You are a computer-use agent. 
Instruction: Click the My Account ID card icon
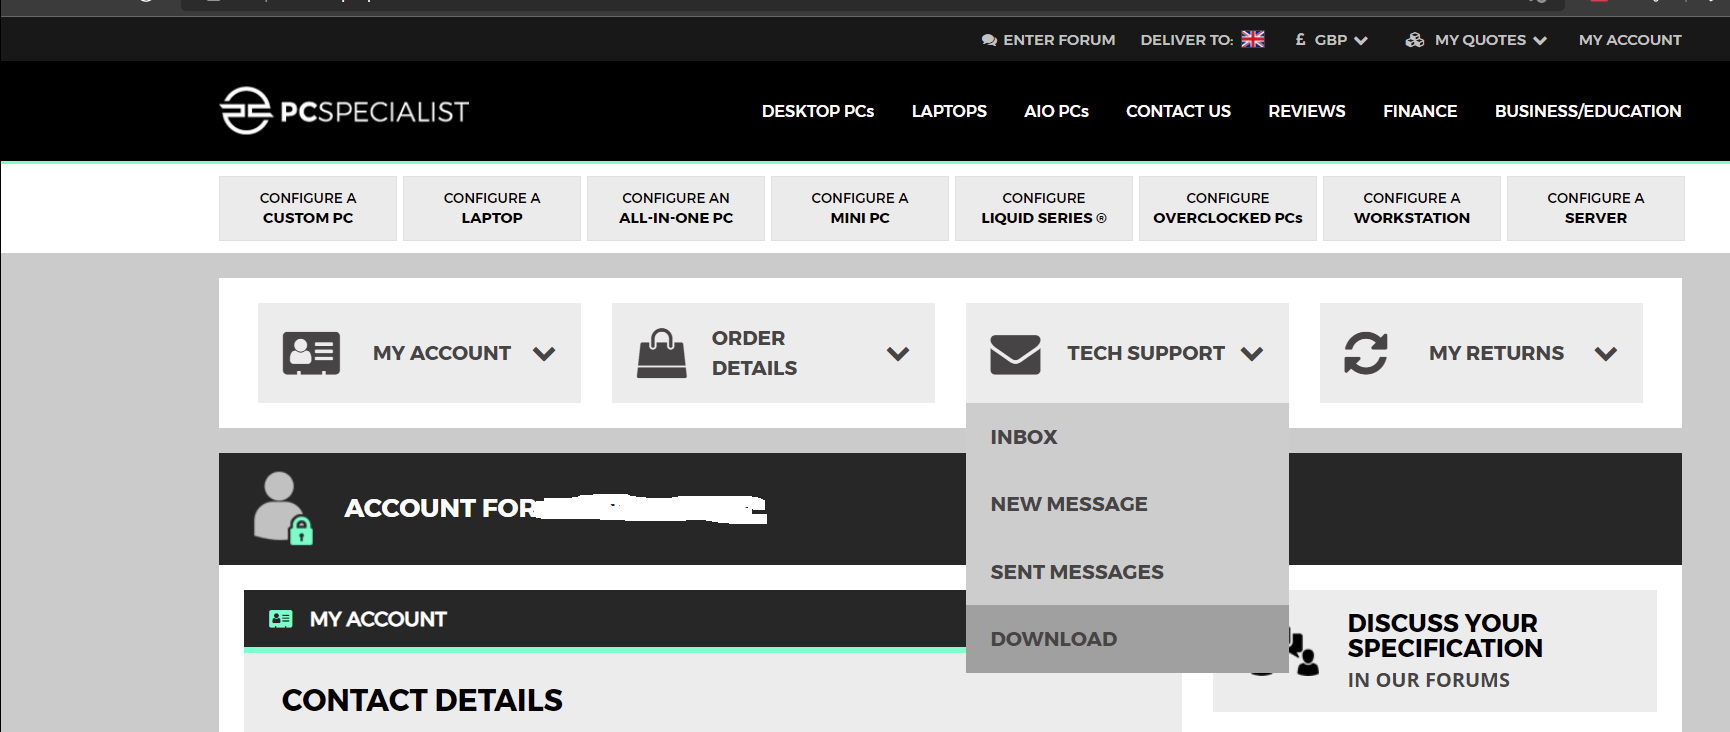point(311,353)
